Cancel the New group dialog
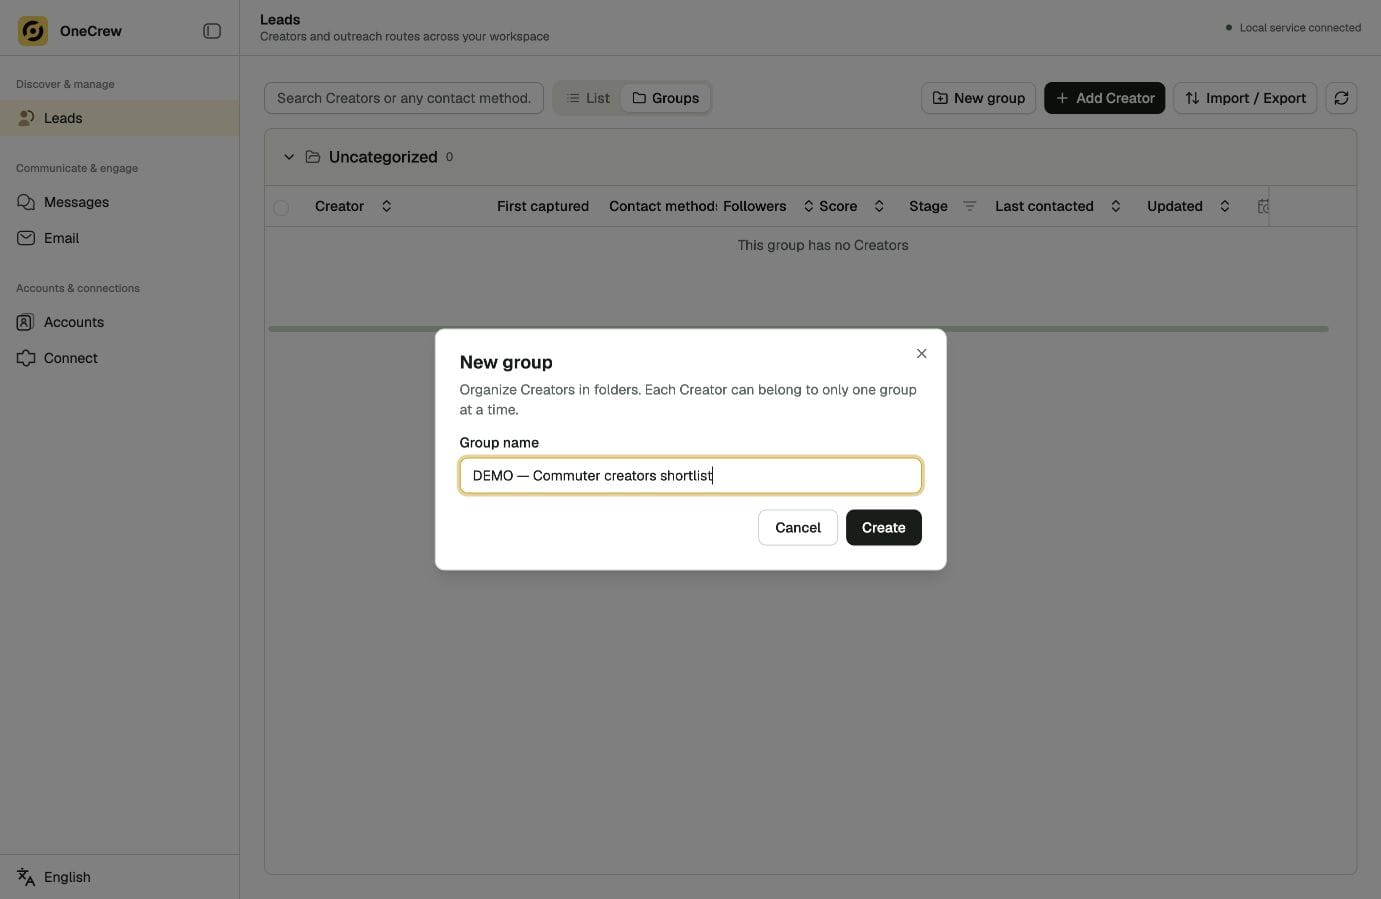Viewport: 1381px width, 899px height. (x=798, y=528)
